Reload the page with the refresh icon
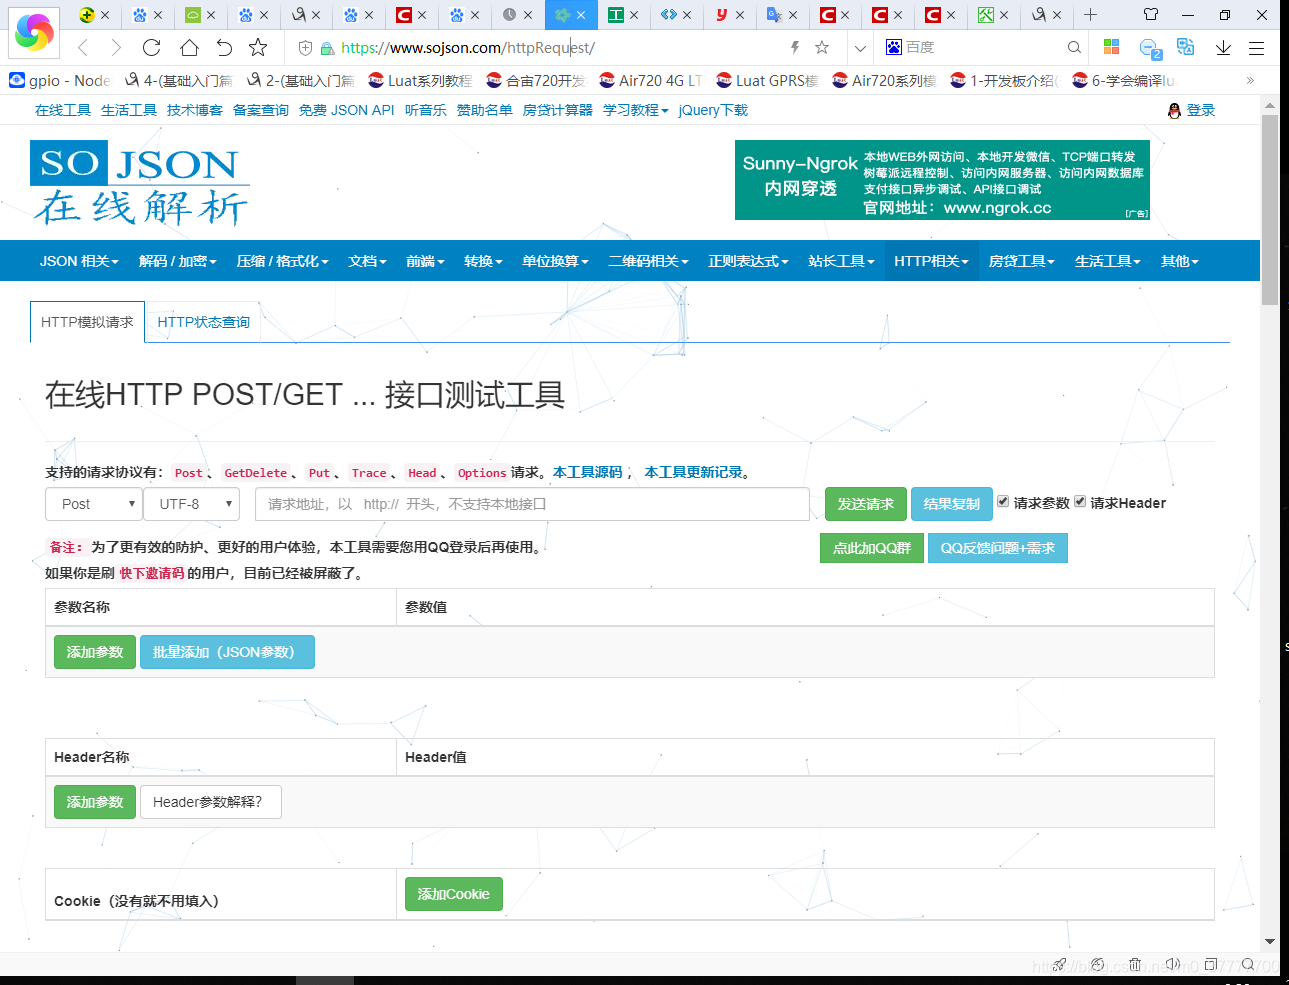This screenshot has width=1289, height=985. click(x=152, y=47)
